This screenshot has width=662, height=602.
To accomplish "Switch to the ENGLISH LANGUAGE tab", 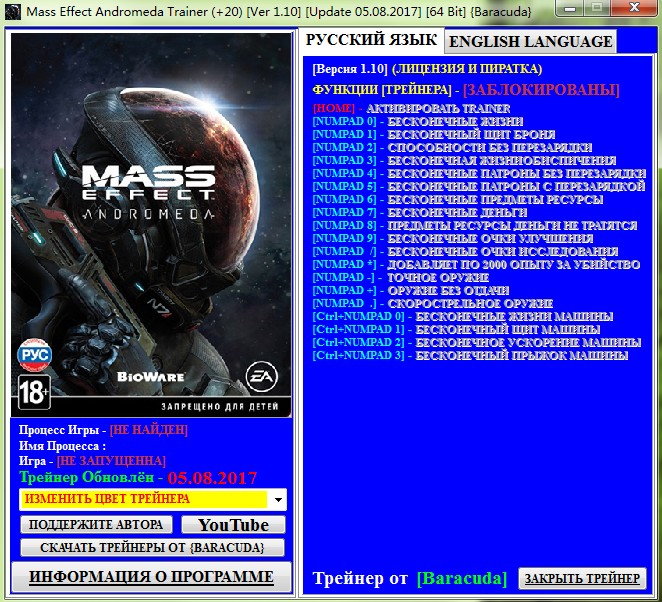I will (x=529, y=41).
